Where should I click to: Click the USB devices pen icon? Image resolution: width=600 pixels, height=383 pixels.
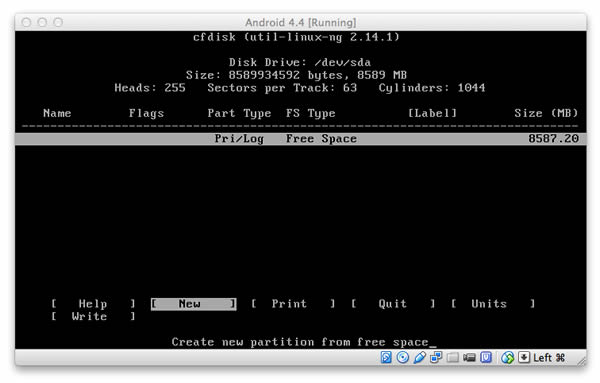(x=419, y=358)
